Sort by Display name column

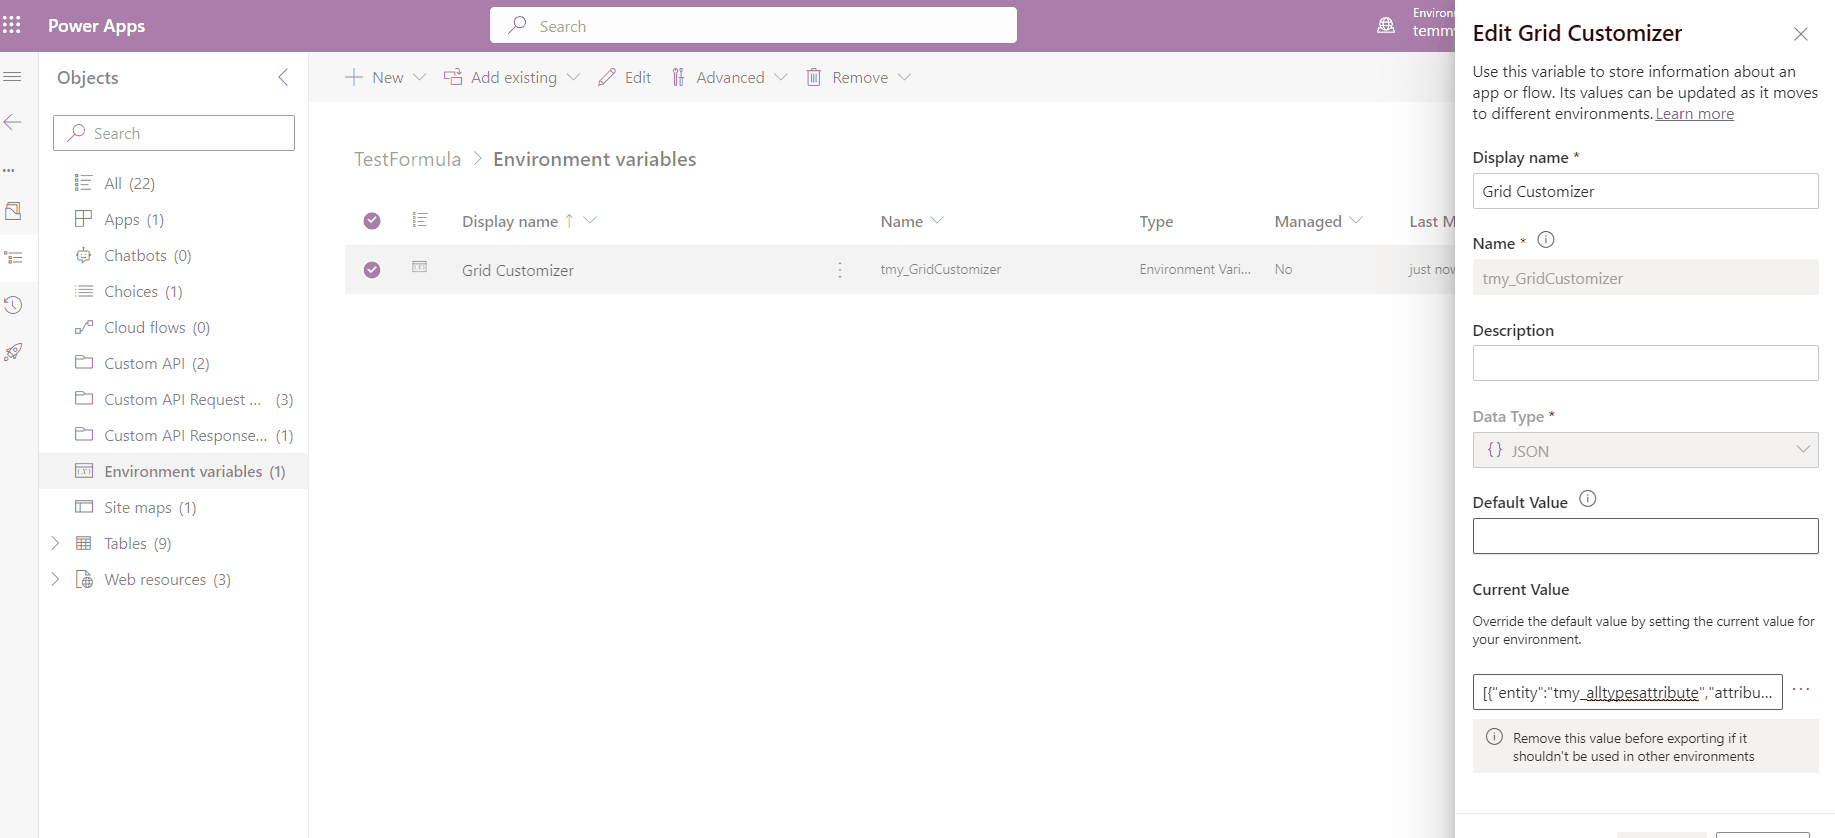(x=529, y=221)
